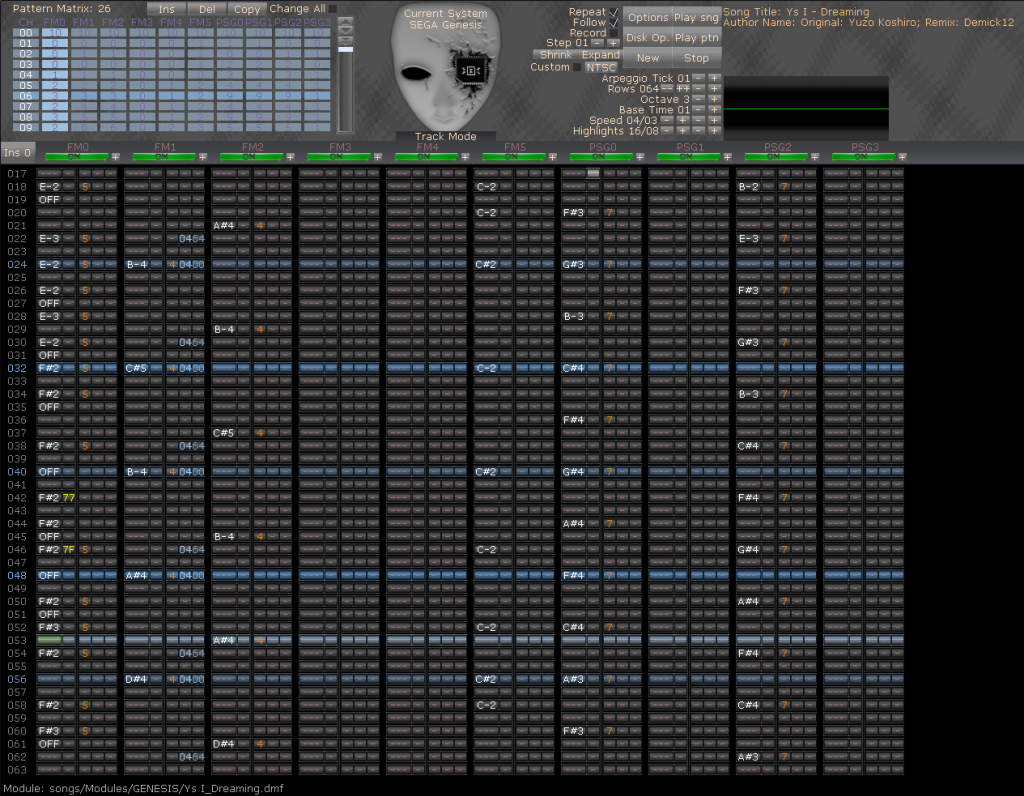This screenshot has width=1024, height=796.
Task: Lower the Octave with the minus button
Action: tap(699, 99)
